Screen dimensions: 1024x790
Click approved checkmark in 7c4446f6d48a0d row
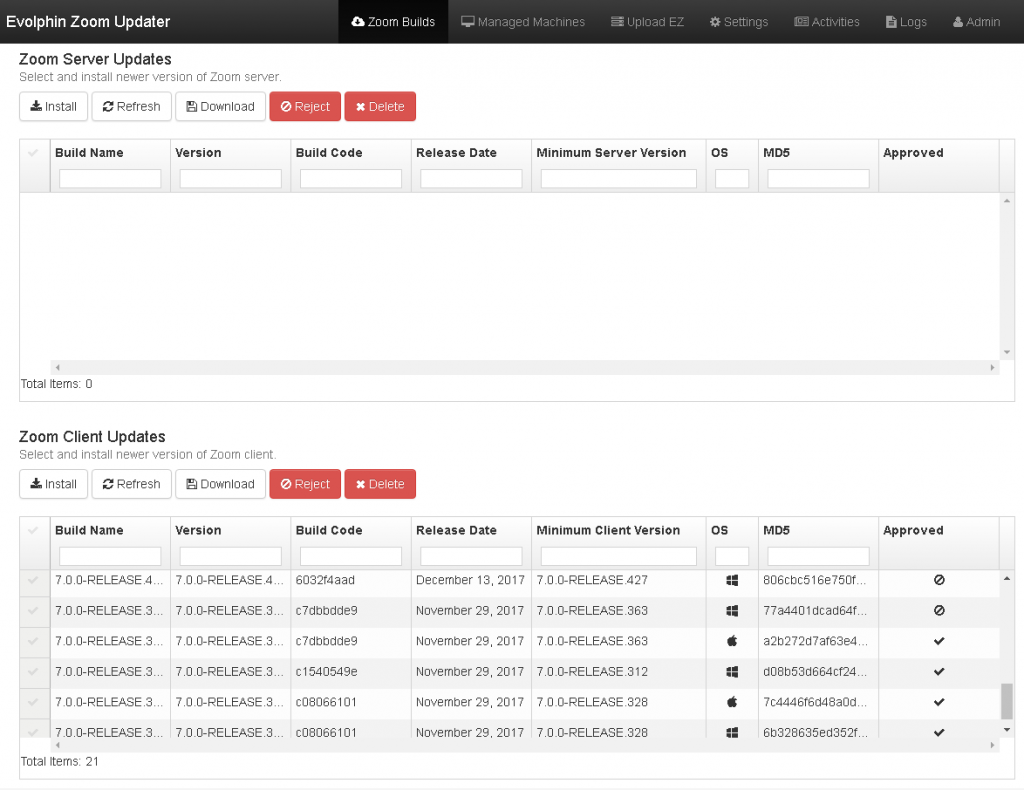coord(939,702)
